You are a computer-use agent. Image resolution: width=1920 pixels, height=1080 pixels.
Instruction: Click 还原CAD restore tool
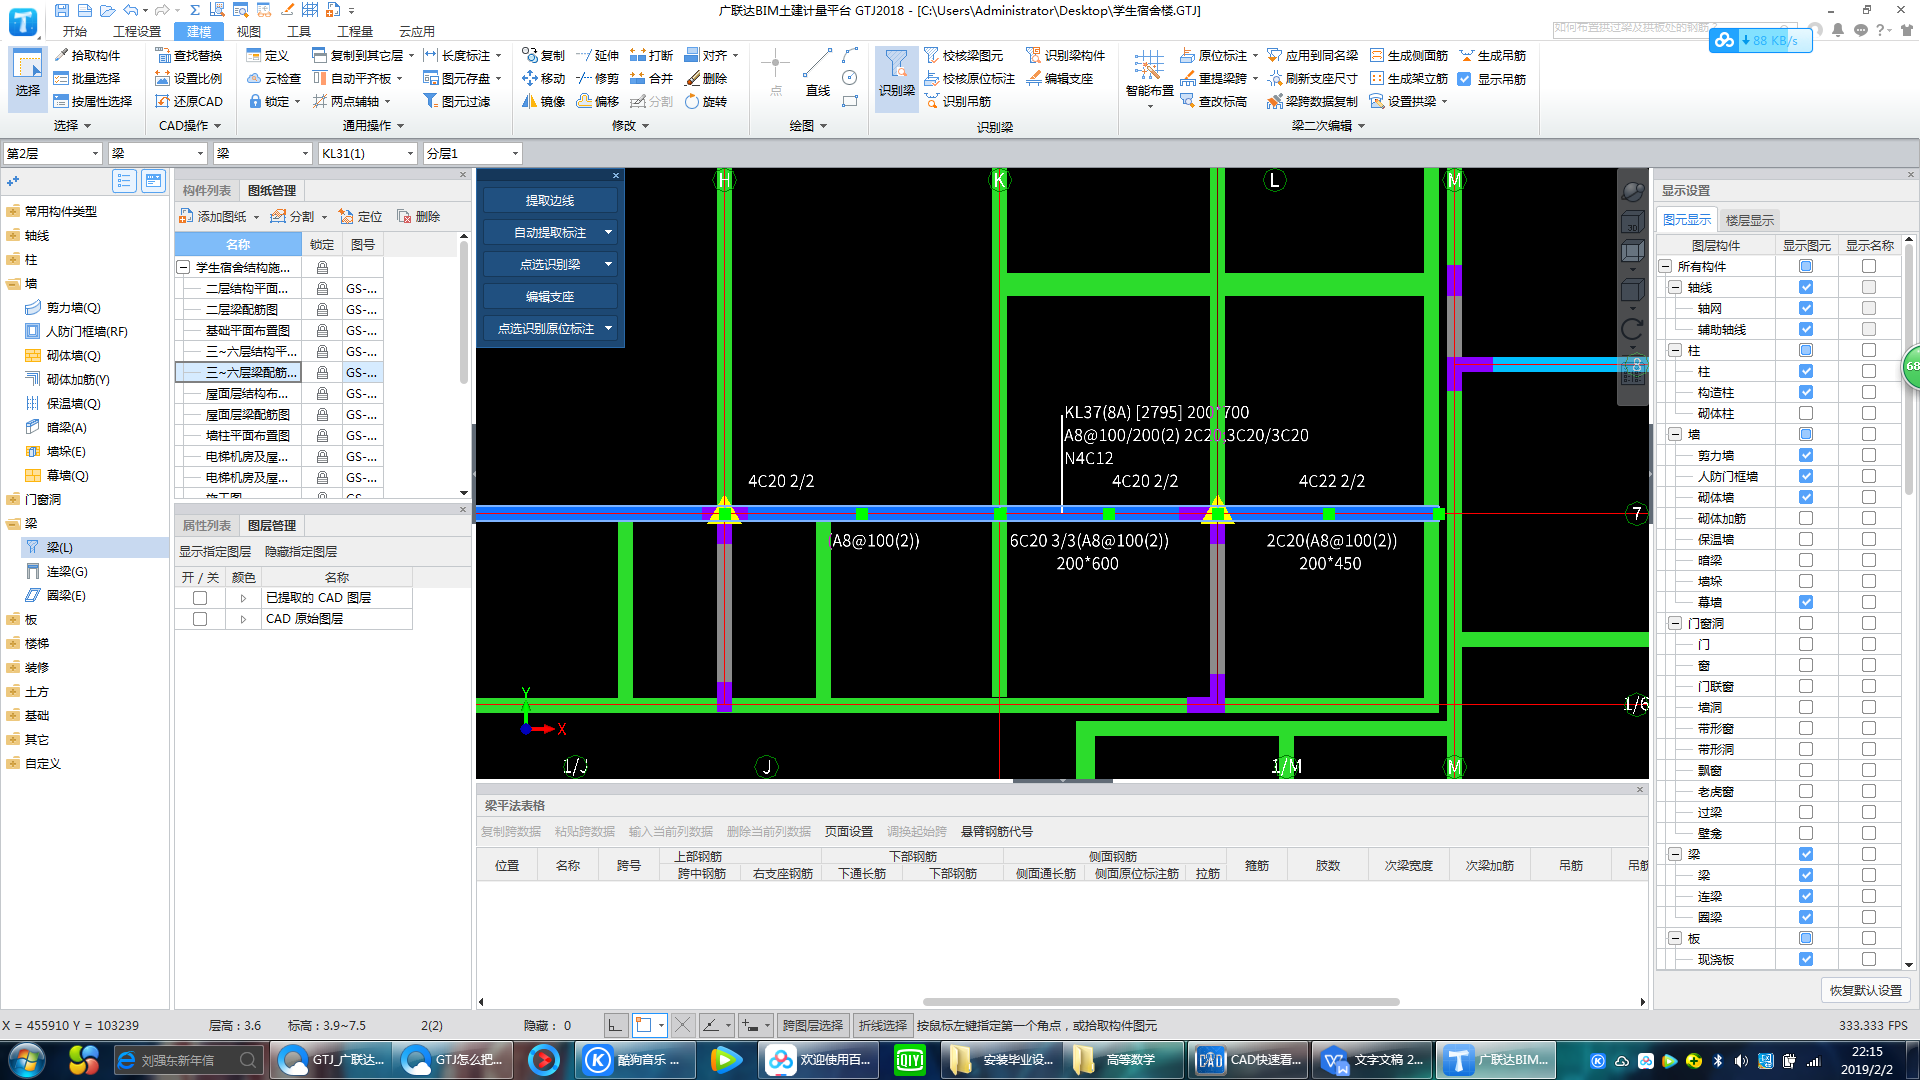(189, 101)
